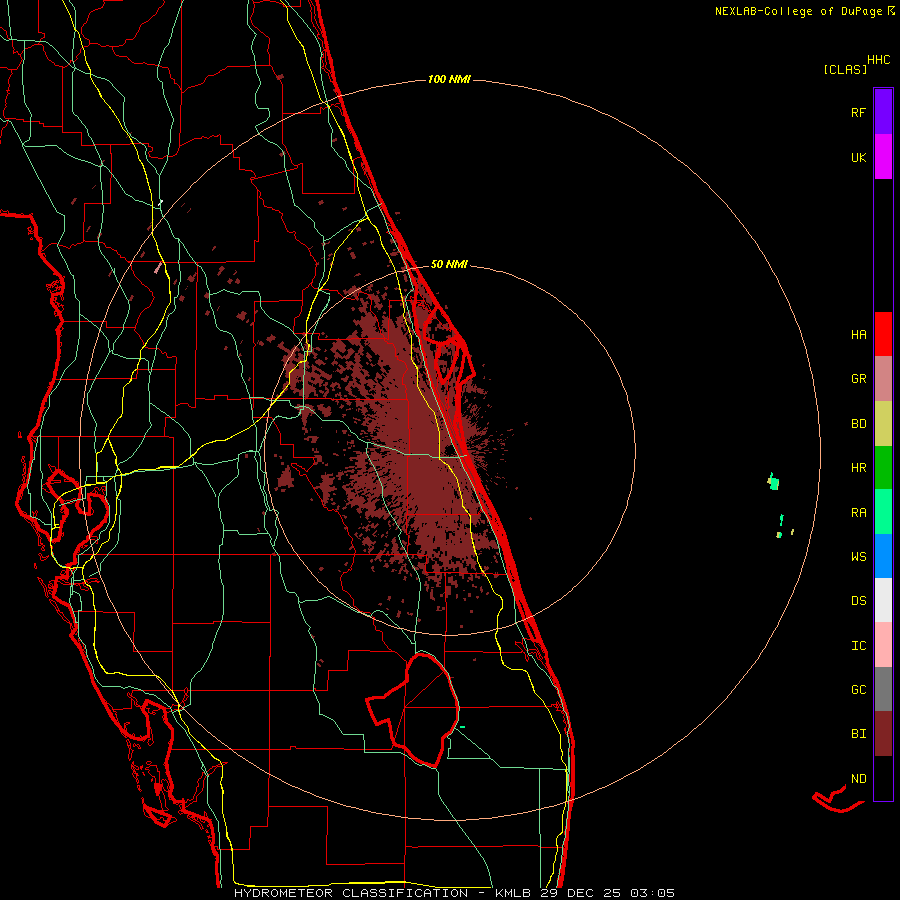Click the 'RF' legend label text

tap(858, 112)
